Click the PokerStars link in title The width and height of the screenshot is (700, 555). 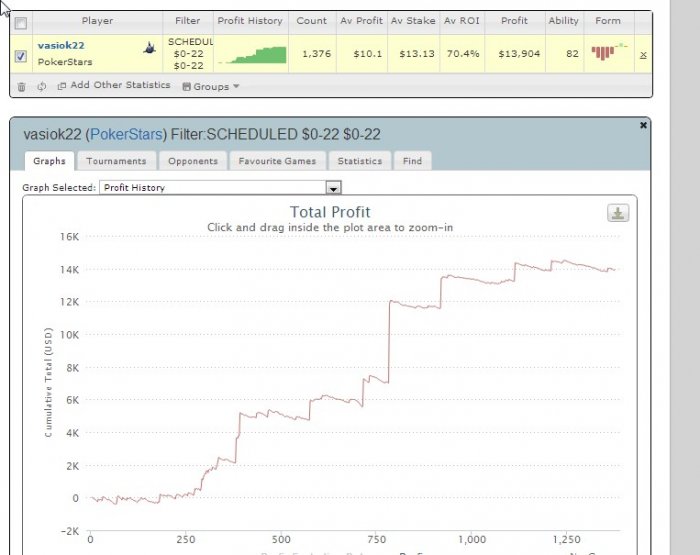pyautogui.click(x=126, y=134)
